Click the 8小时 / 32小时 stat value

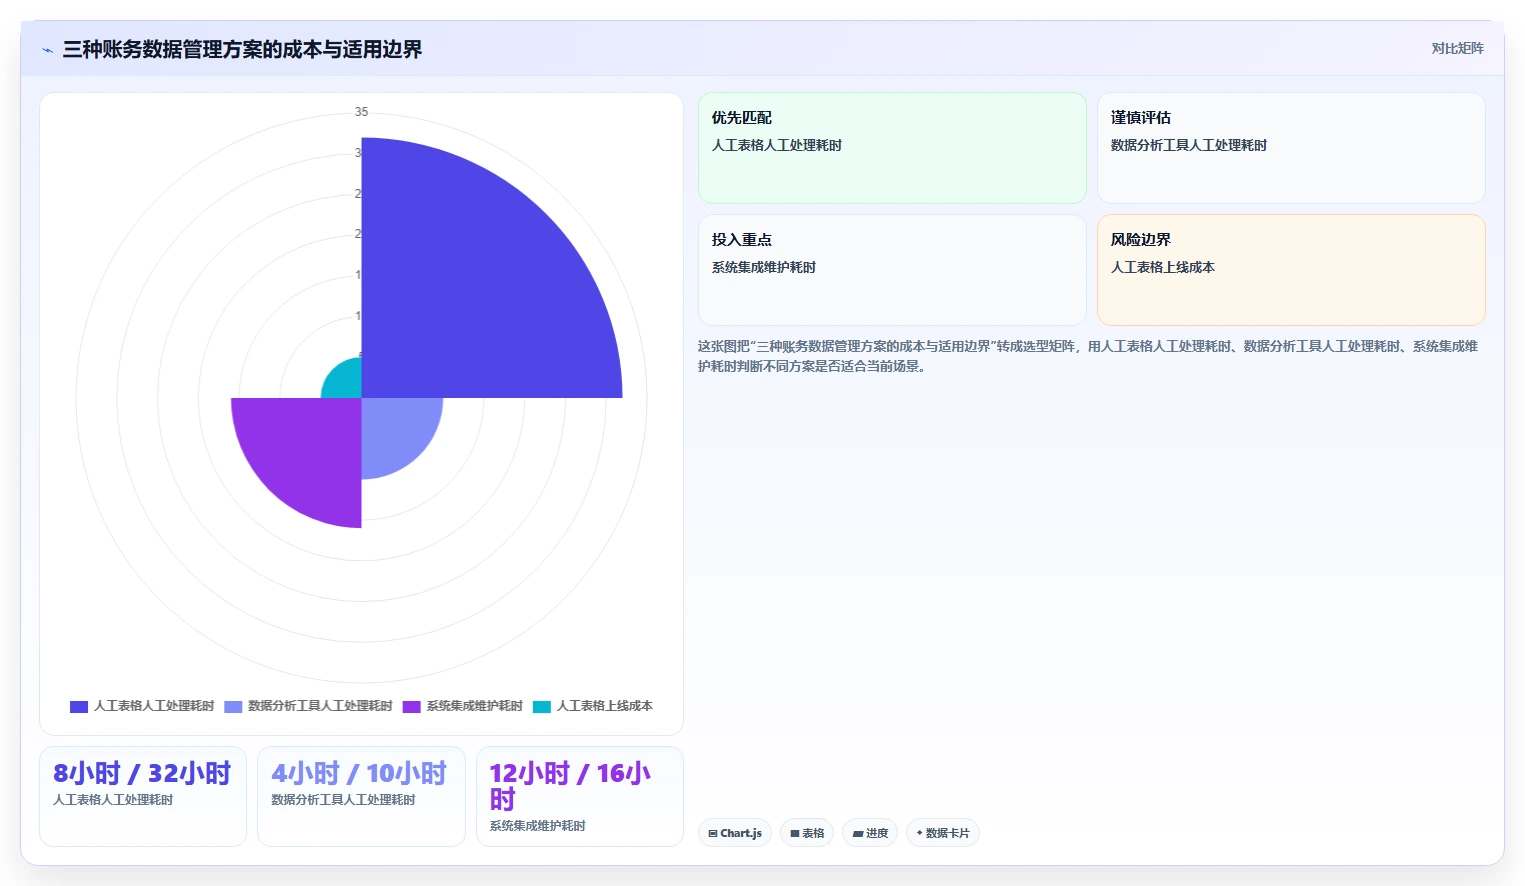coord(142,773)
